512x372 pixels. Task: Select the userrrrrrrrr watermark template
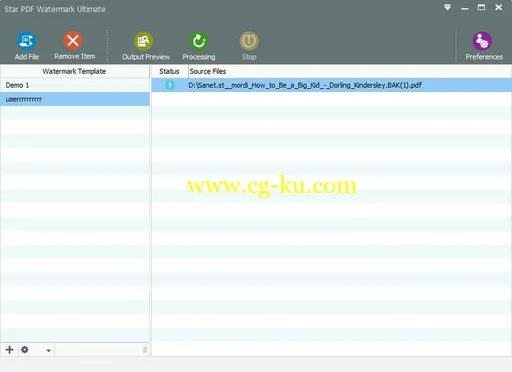click(75, 99)
